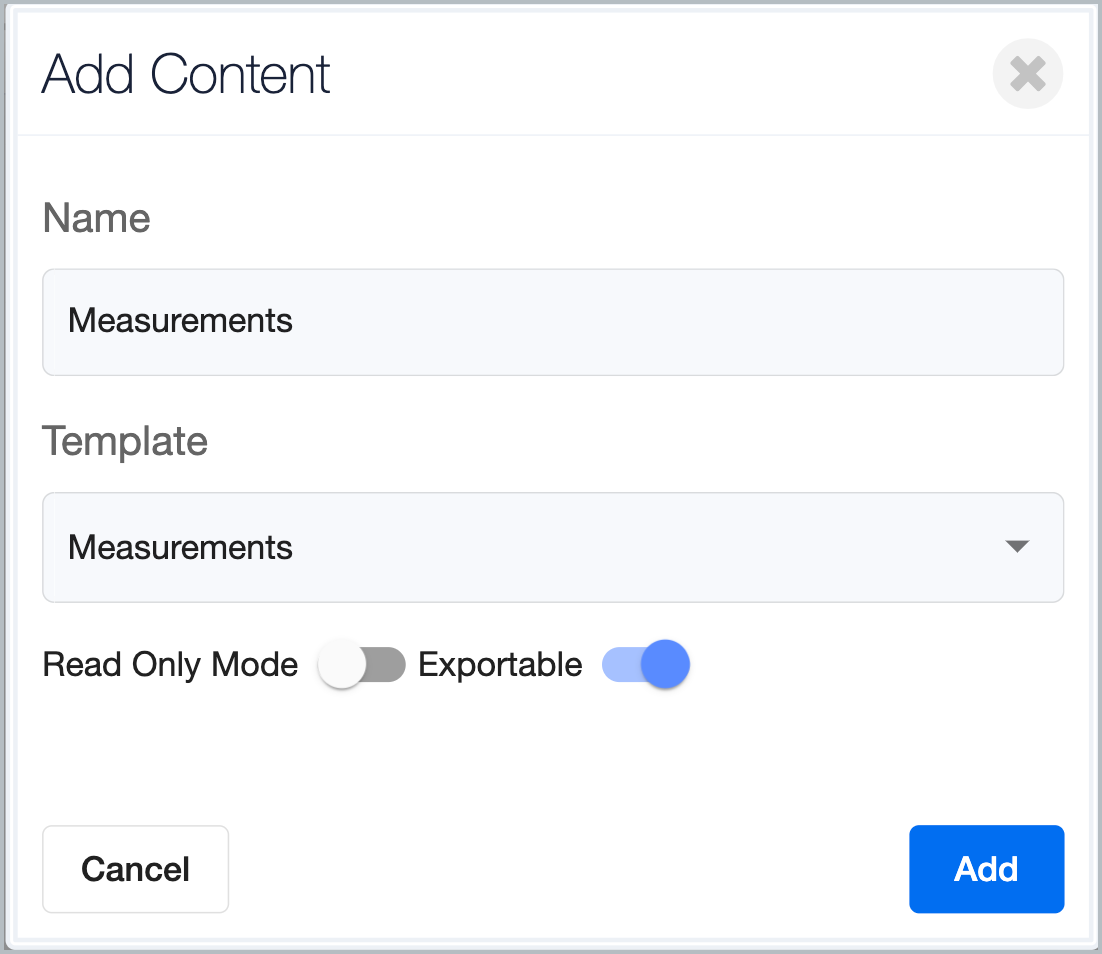This screenshot has height=954, width=1102.
Task: Enable Read Only Mode switch
Action: (x=361, y=665)
